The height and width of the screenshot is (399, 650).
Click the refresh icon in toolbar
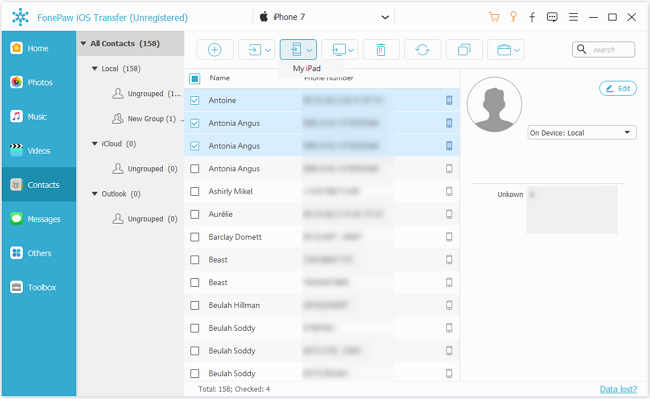tap(422, 50)
